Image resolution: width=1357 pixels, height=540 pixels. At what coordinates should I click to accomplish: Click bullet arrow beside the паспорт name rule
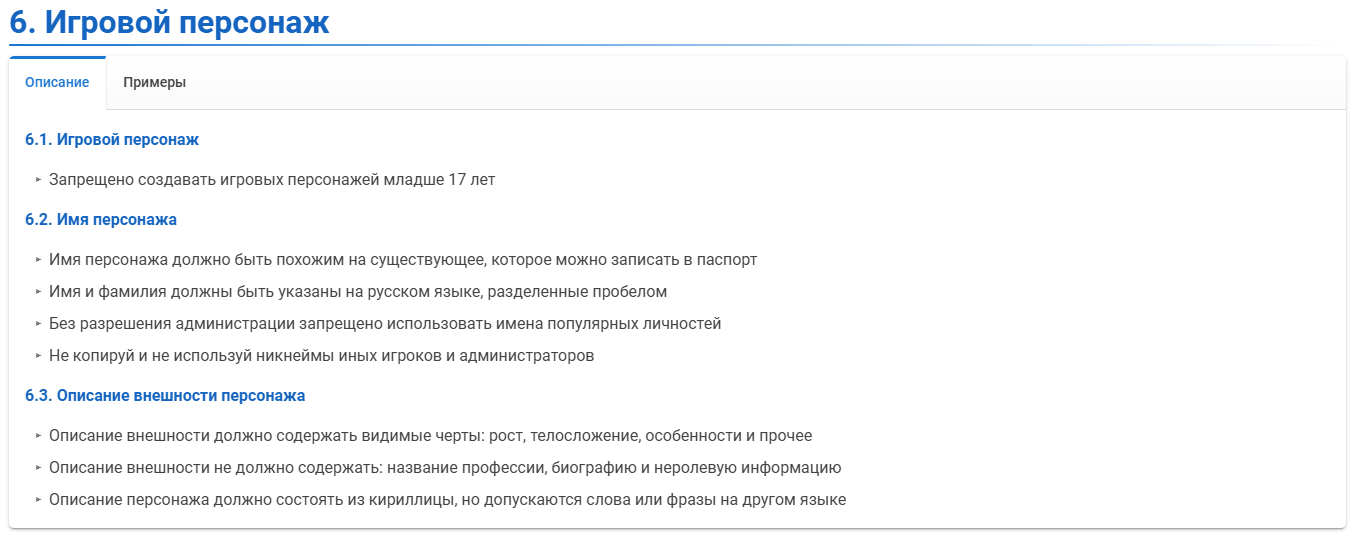tap(38, 260)
